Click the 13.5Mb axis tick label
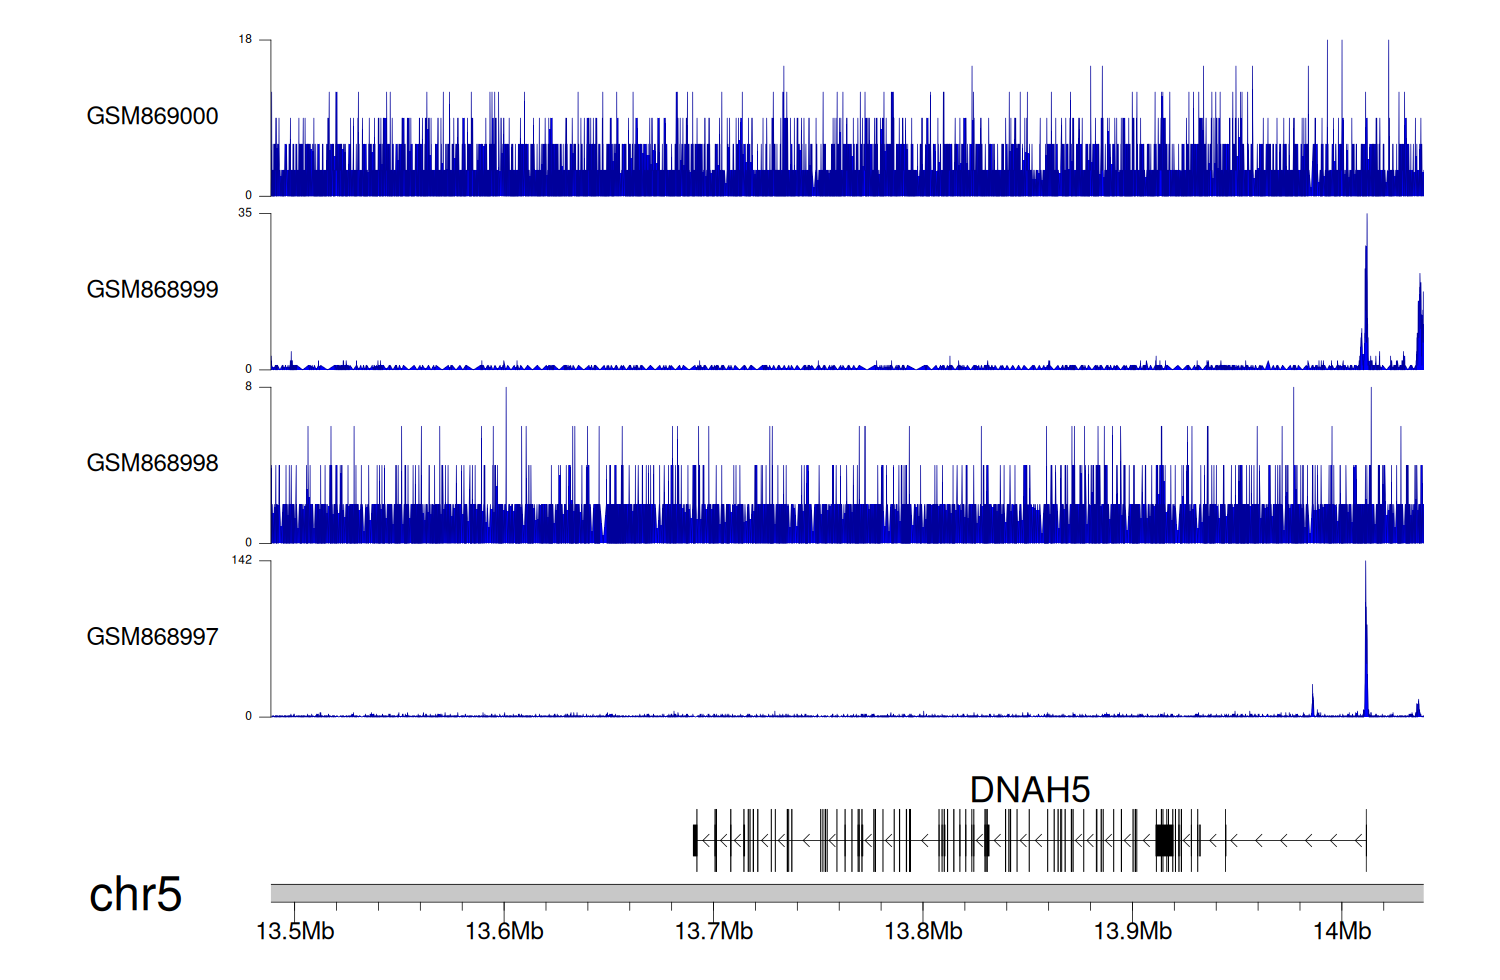This screenshot has width=1500, height=980. click(x=295, y=931)
